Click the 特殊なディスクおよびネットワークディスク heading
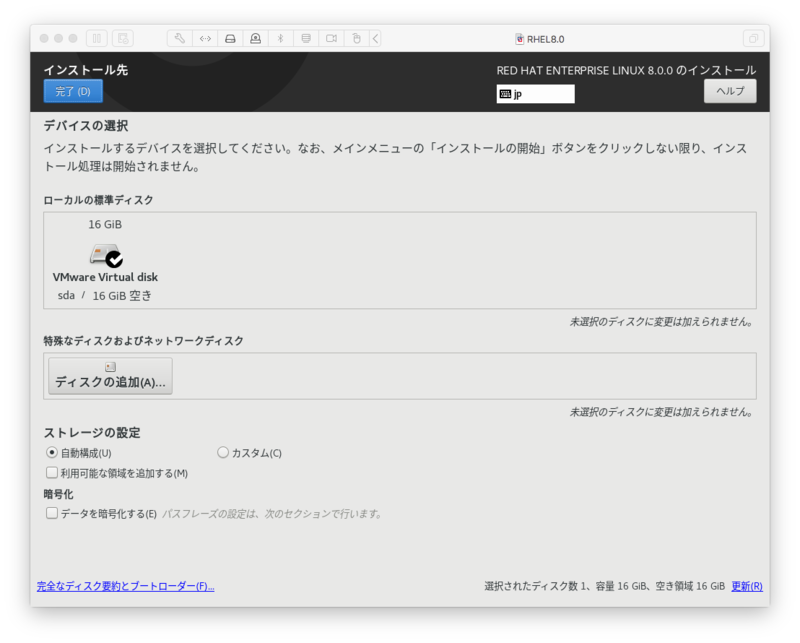 [143, 341]
